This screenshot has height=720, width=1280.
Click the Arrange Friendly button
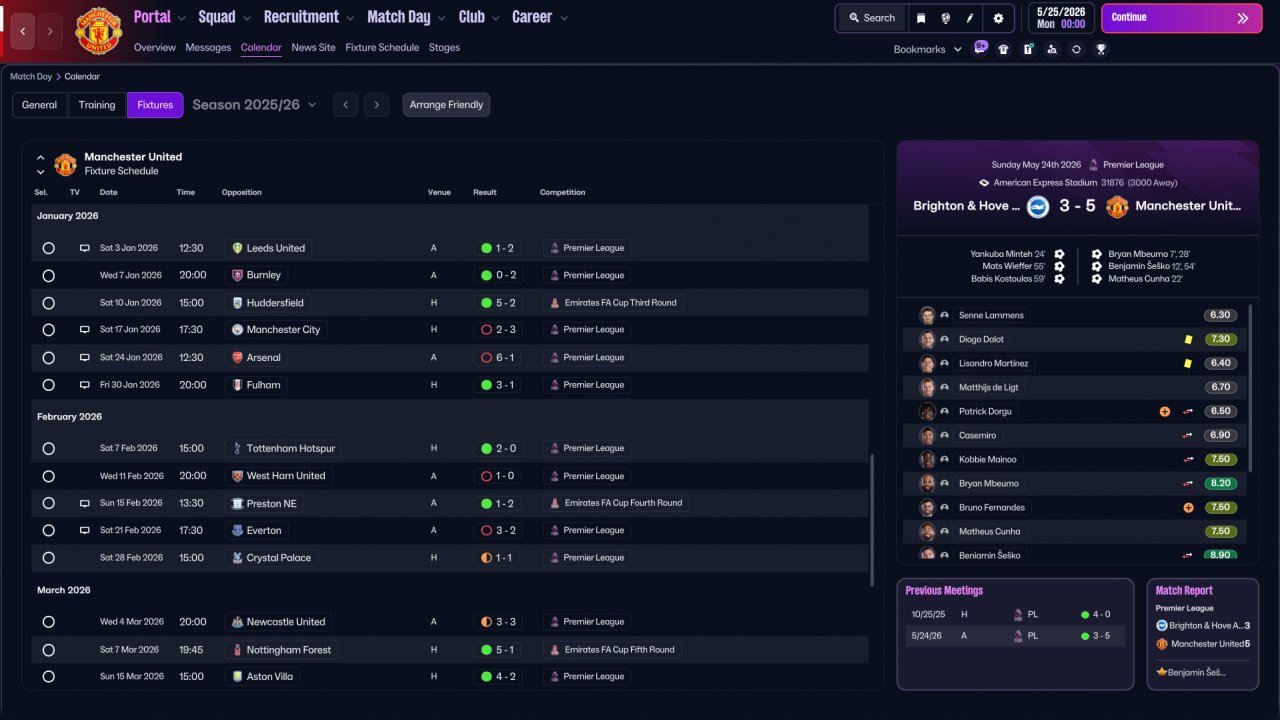click(x=446, y=105)
